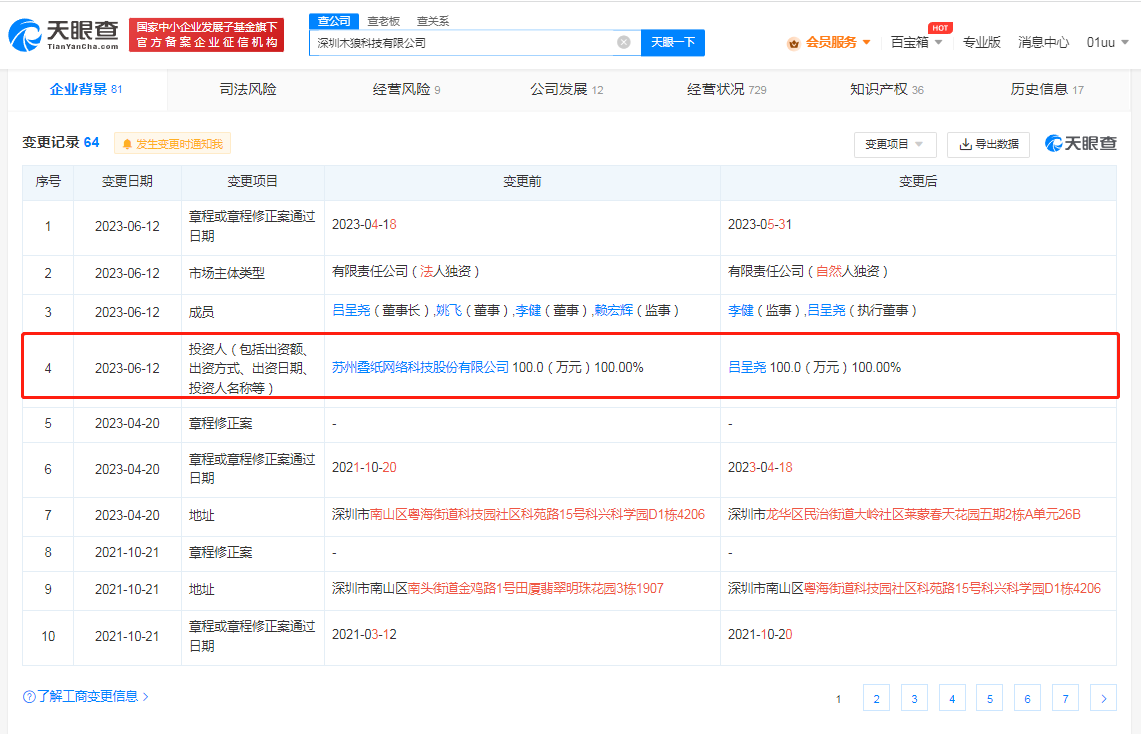1141x734 pixels.
Task: Click the TianYanCha logo
Action: pyautogui.click(x=64, y=35)
